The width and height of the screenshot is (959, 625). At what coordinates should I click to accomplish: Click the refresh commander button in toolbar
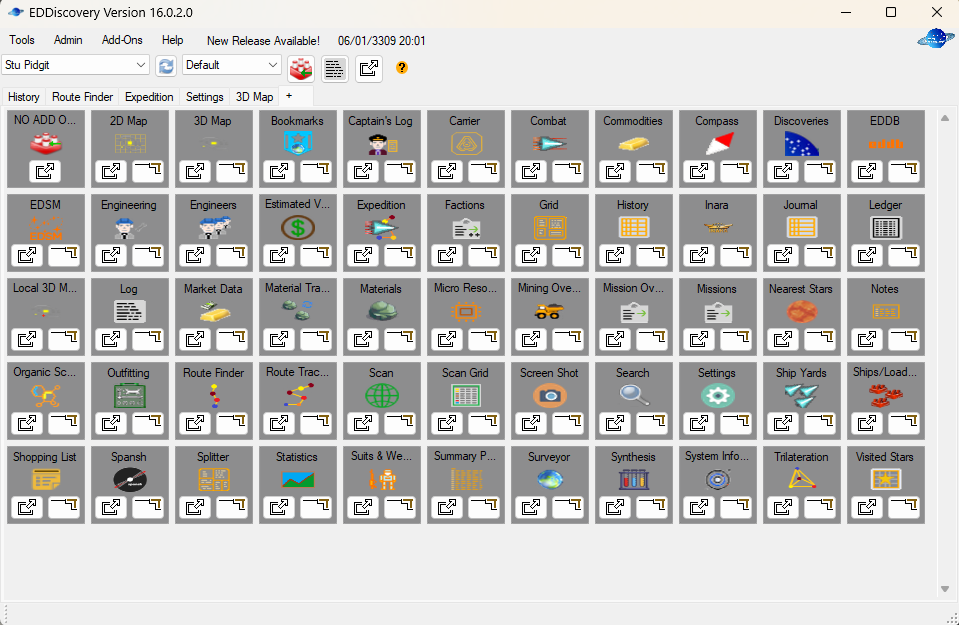point(166,65)
